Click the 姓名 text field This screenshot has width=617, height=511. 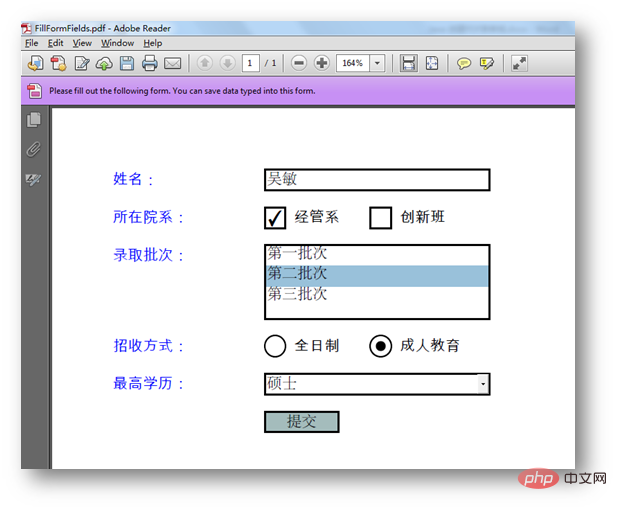(377, 180)
